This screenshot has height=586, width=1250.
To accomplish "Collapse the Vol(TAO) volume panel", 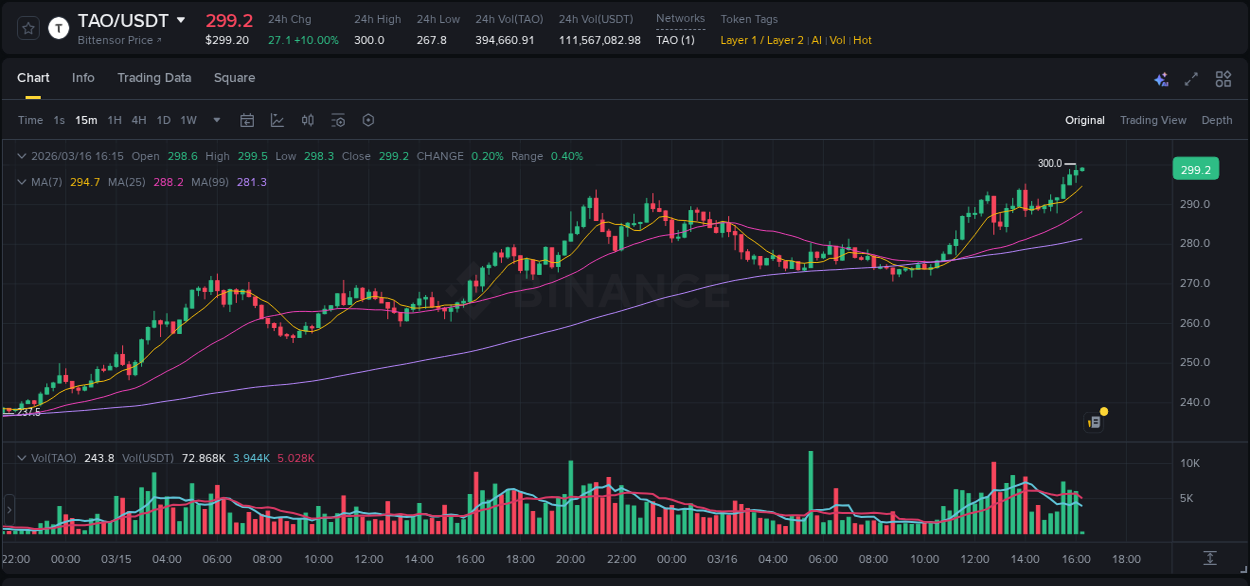I will tap(21, 457).
